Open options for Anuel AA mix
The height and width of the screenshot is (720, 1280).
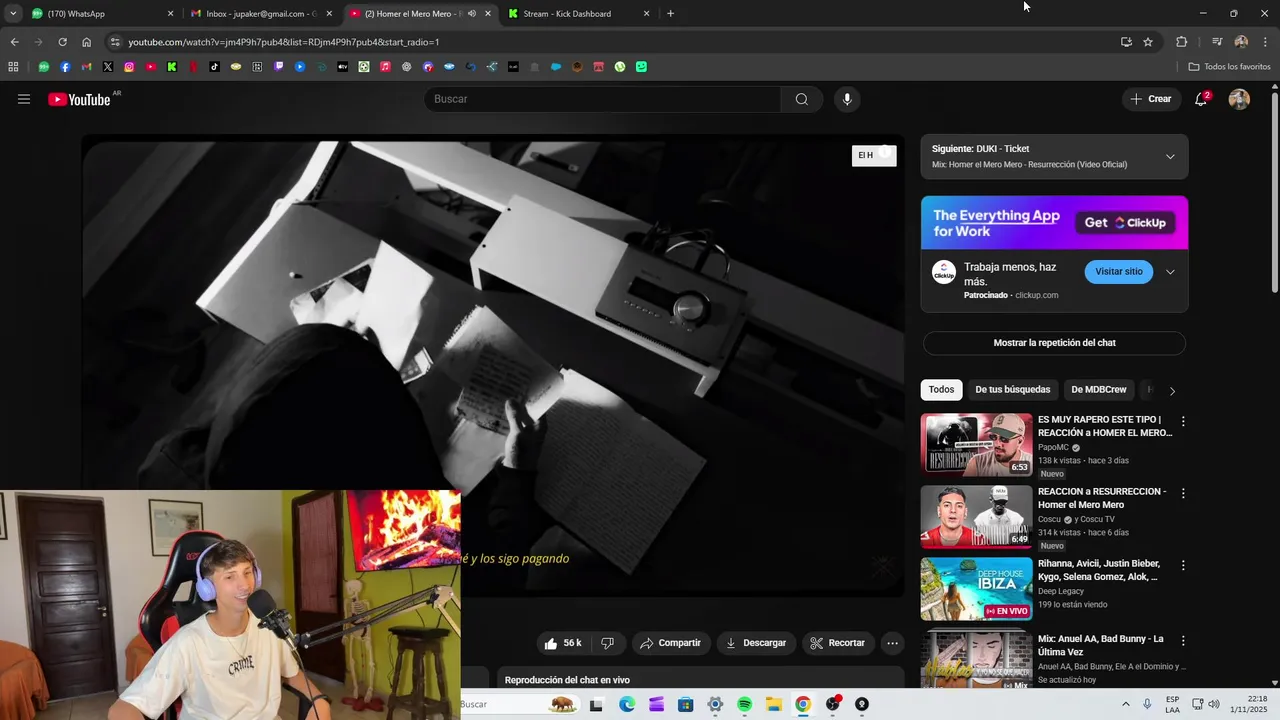(1183, 640)
